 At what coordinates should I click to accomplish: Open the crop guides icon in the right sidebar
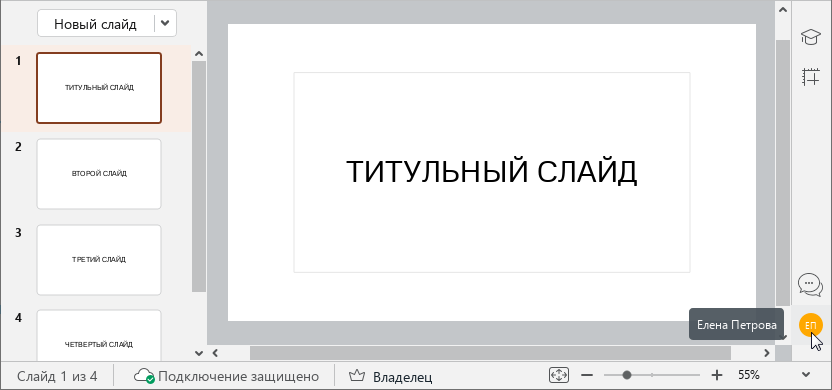point(811,77)
